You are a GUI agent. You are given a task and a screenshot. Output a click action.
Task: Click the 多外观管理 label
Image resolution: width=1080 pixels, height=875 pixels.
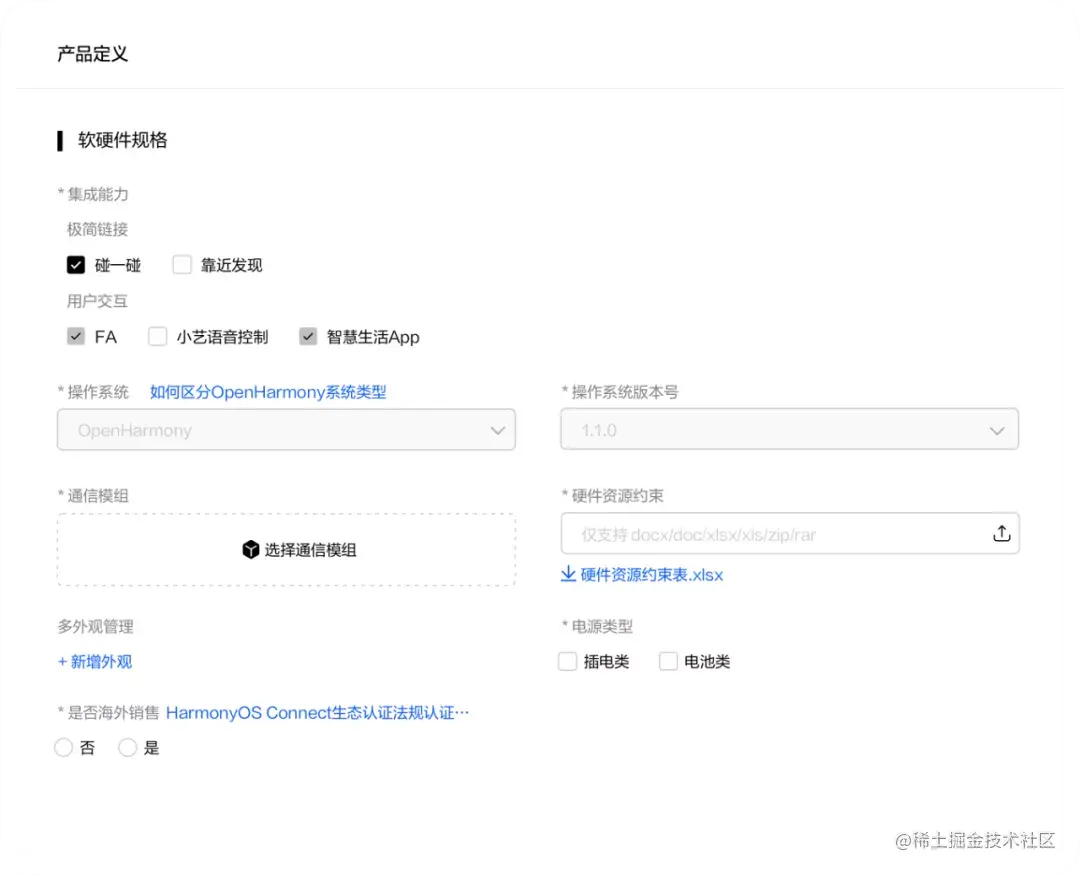(x=95, y=626)
